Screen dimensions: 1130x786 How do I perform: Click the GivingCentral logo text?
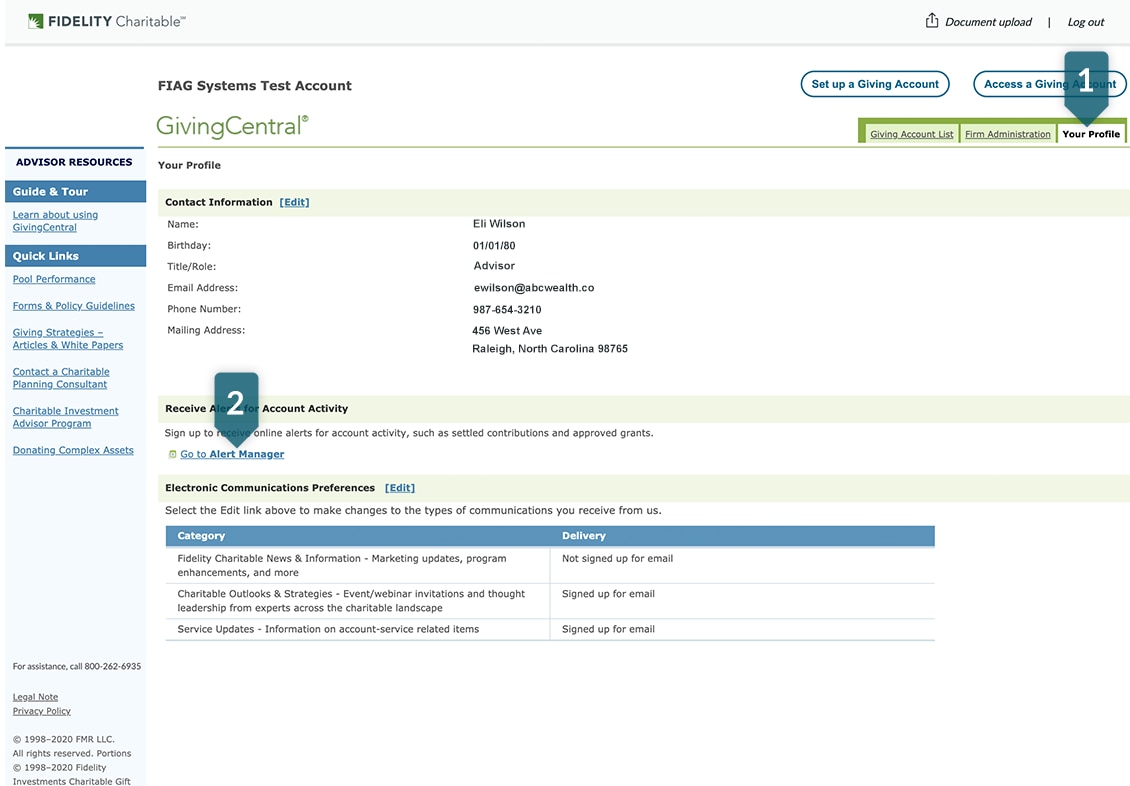click(232, 127)
